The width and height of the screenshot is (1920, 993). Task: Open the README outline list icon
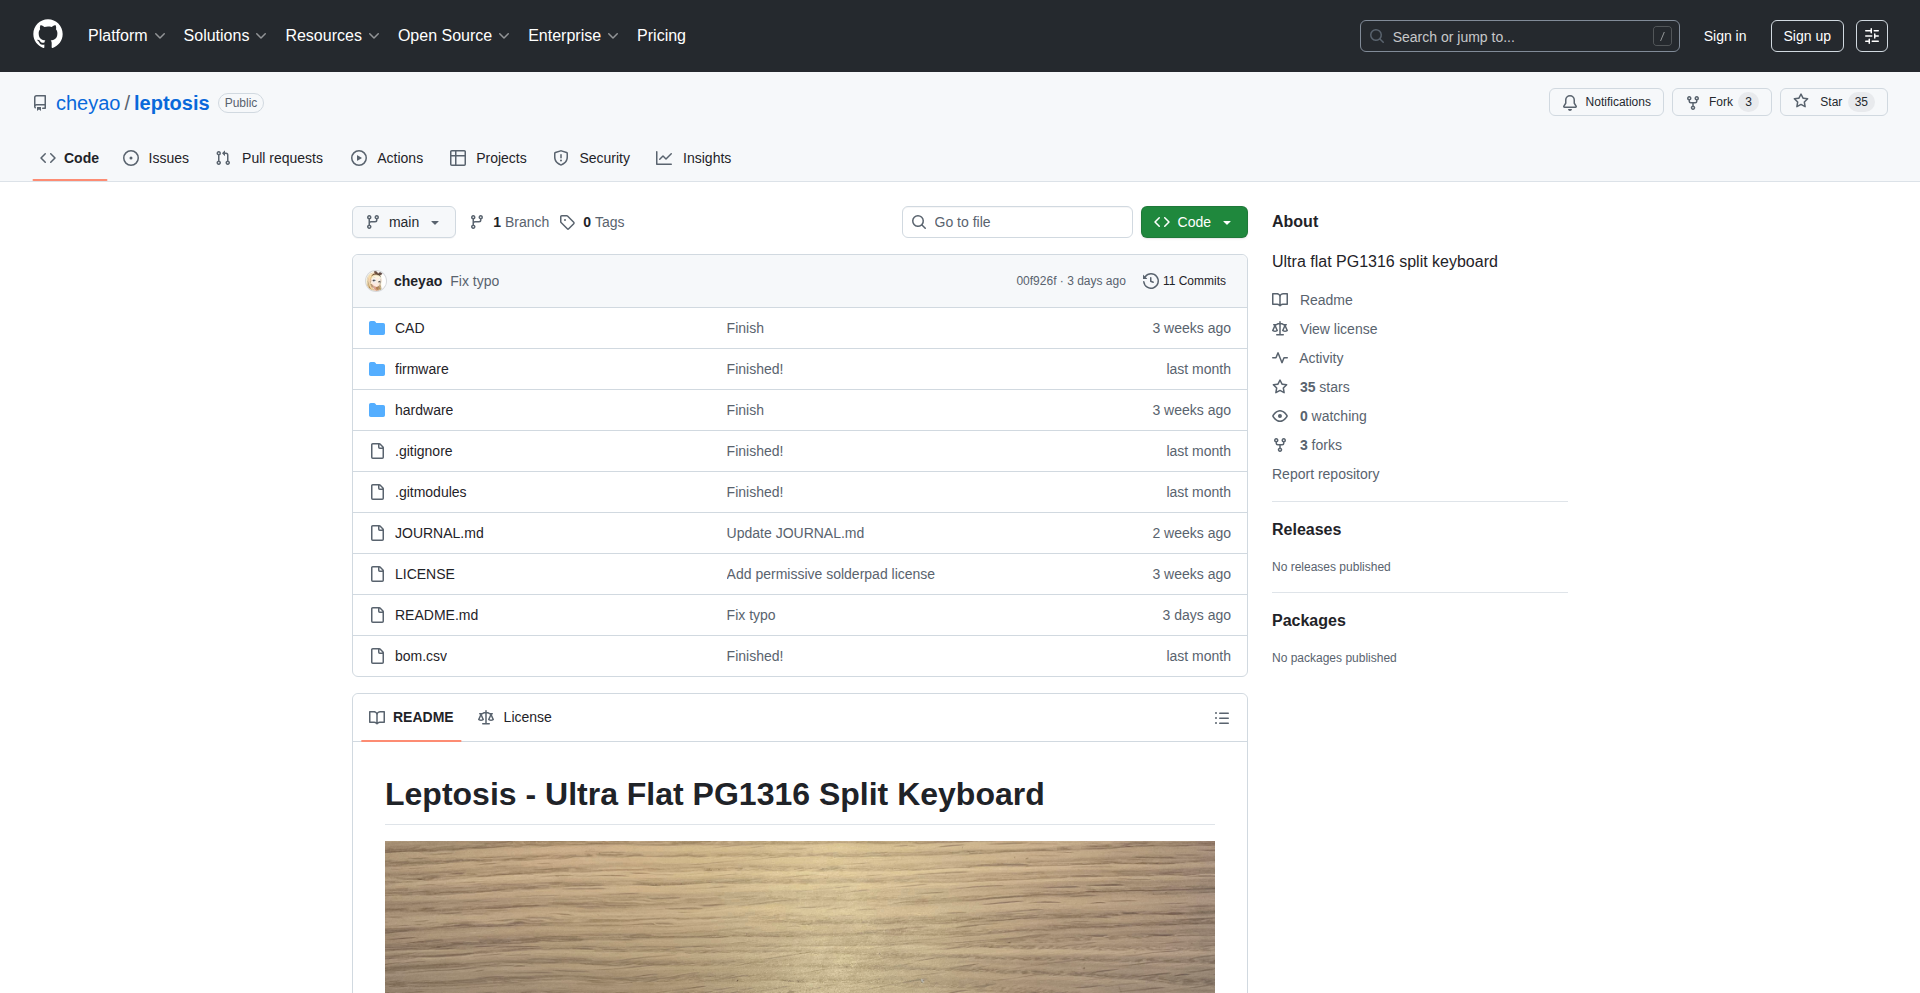[x=1222, y=718]
